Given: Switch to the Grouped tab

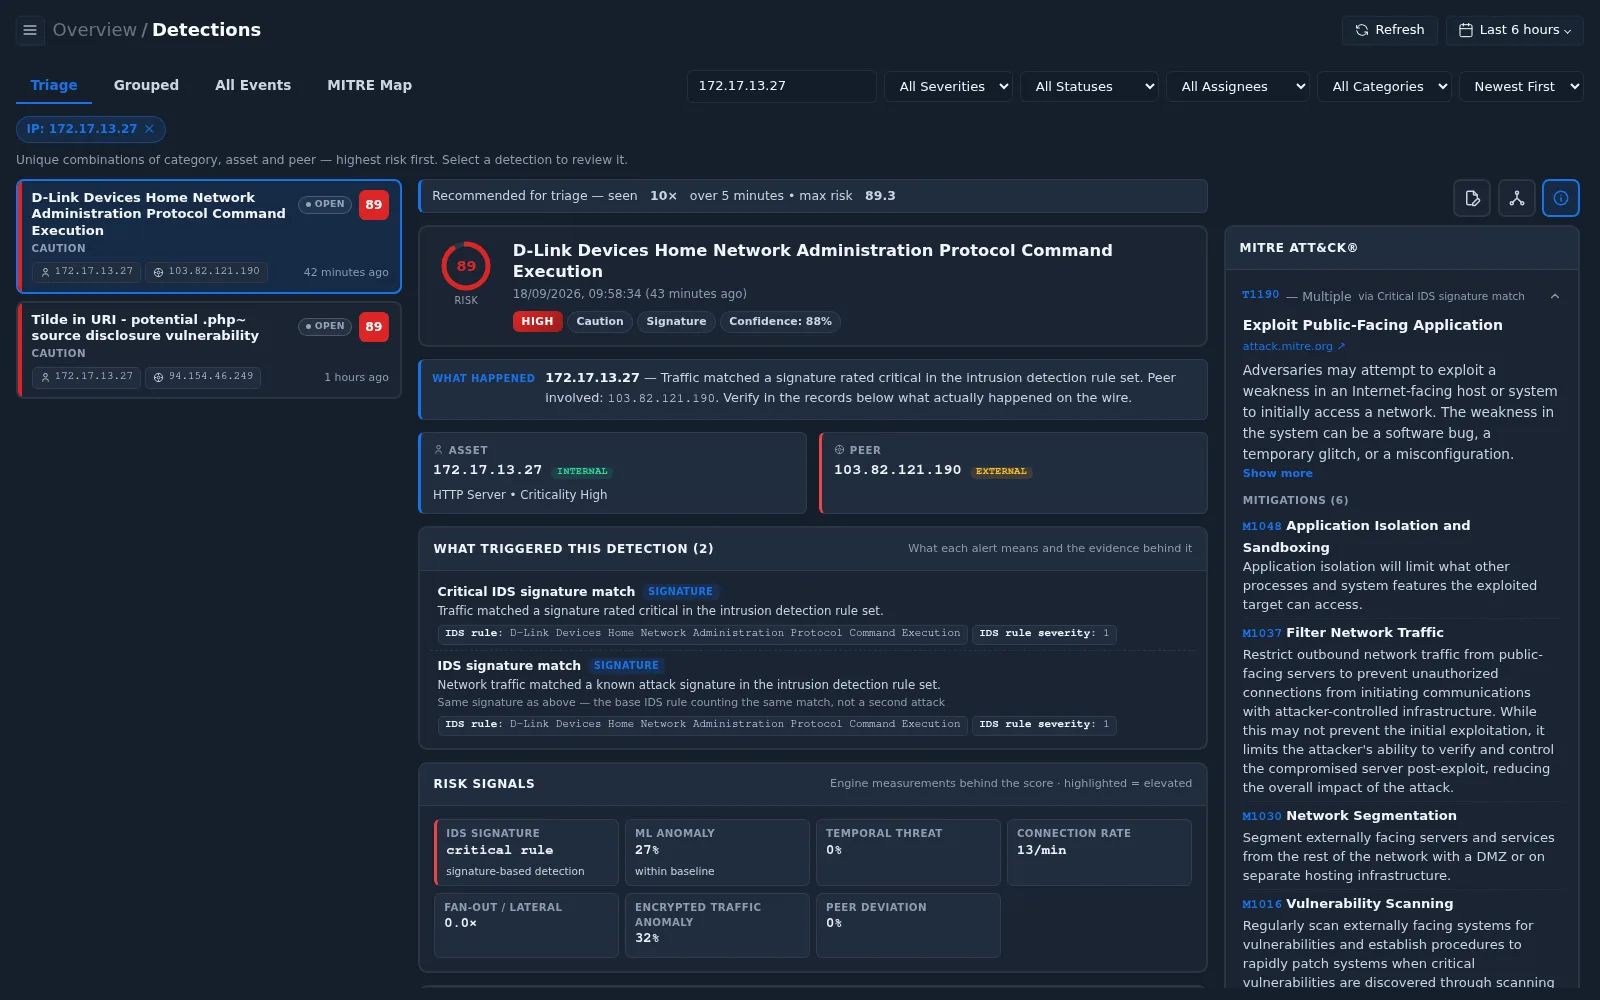Looking at the screenshot, I should point(146,86).
